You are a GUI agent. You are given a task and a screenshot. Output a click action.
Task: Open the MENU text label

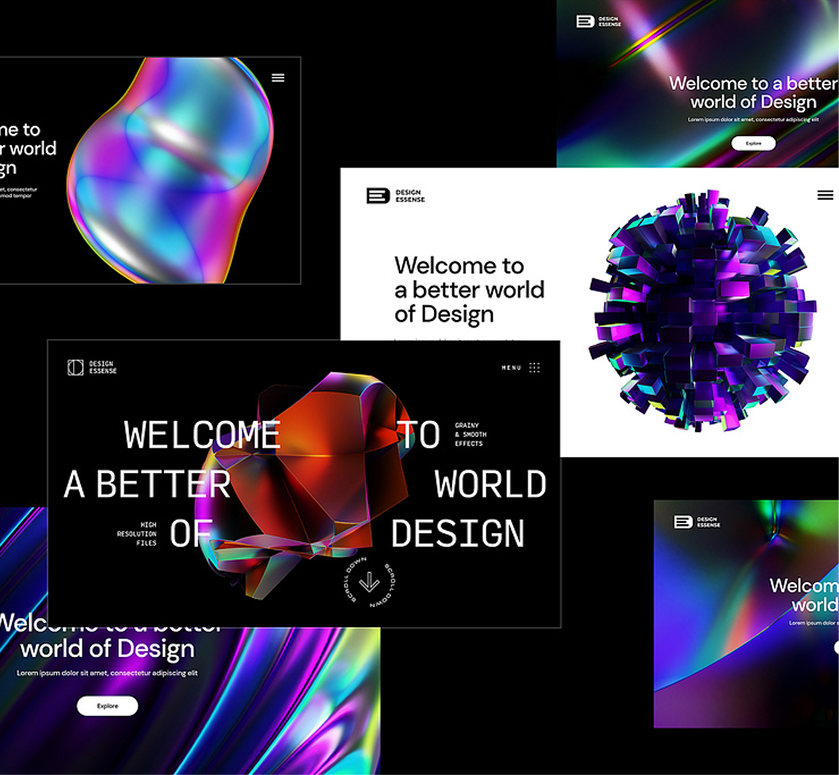click(511, 368)
